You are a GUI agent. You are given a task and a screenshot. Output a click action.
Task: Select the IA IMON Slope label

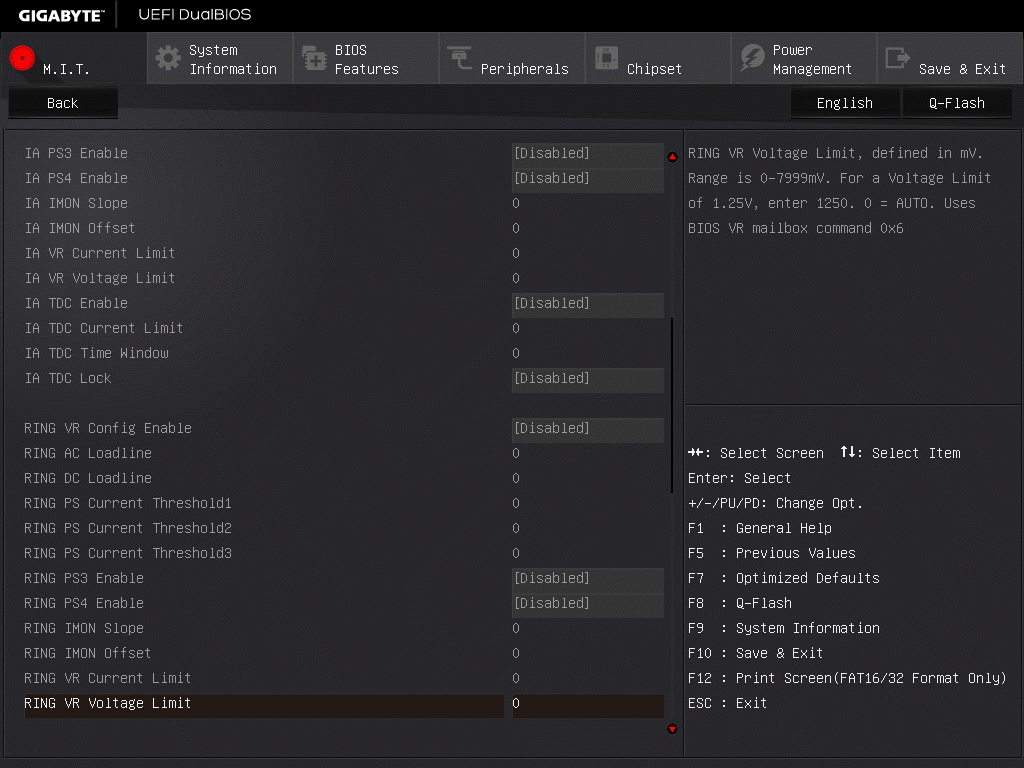pyautogui.click(x=76, y=204)
